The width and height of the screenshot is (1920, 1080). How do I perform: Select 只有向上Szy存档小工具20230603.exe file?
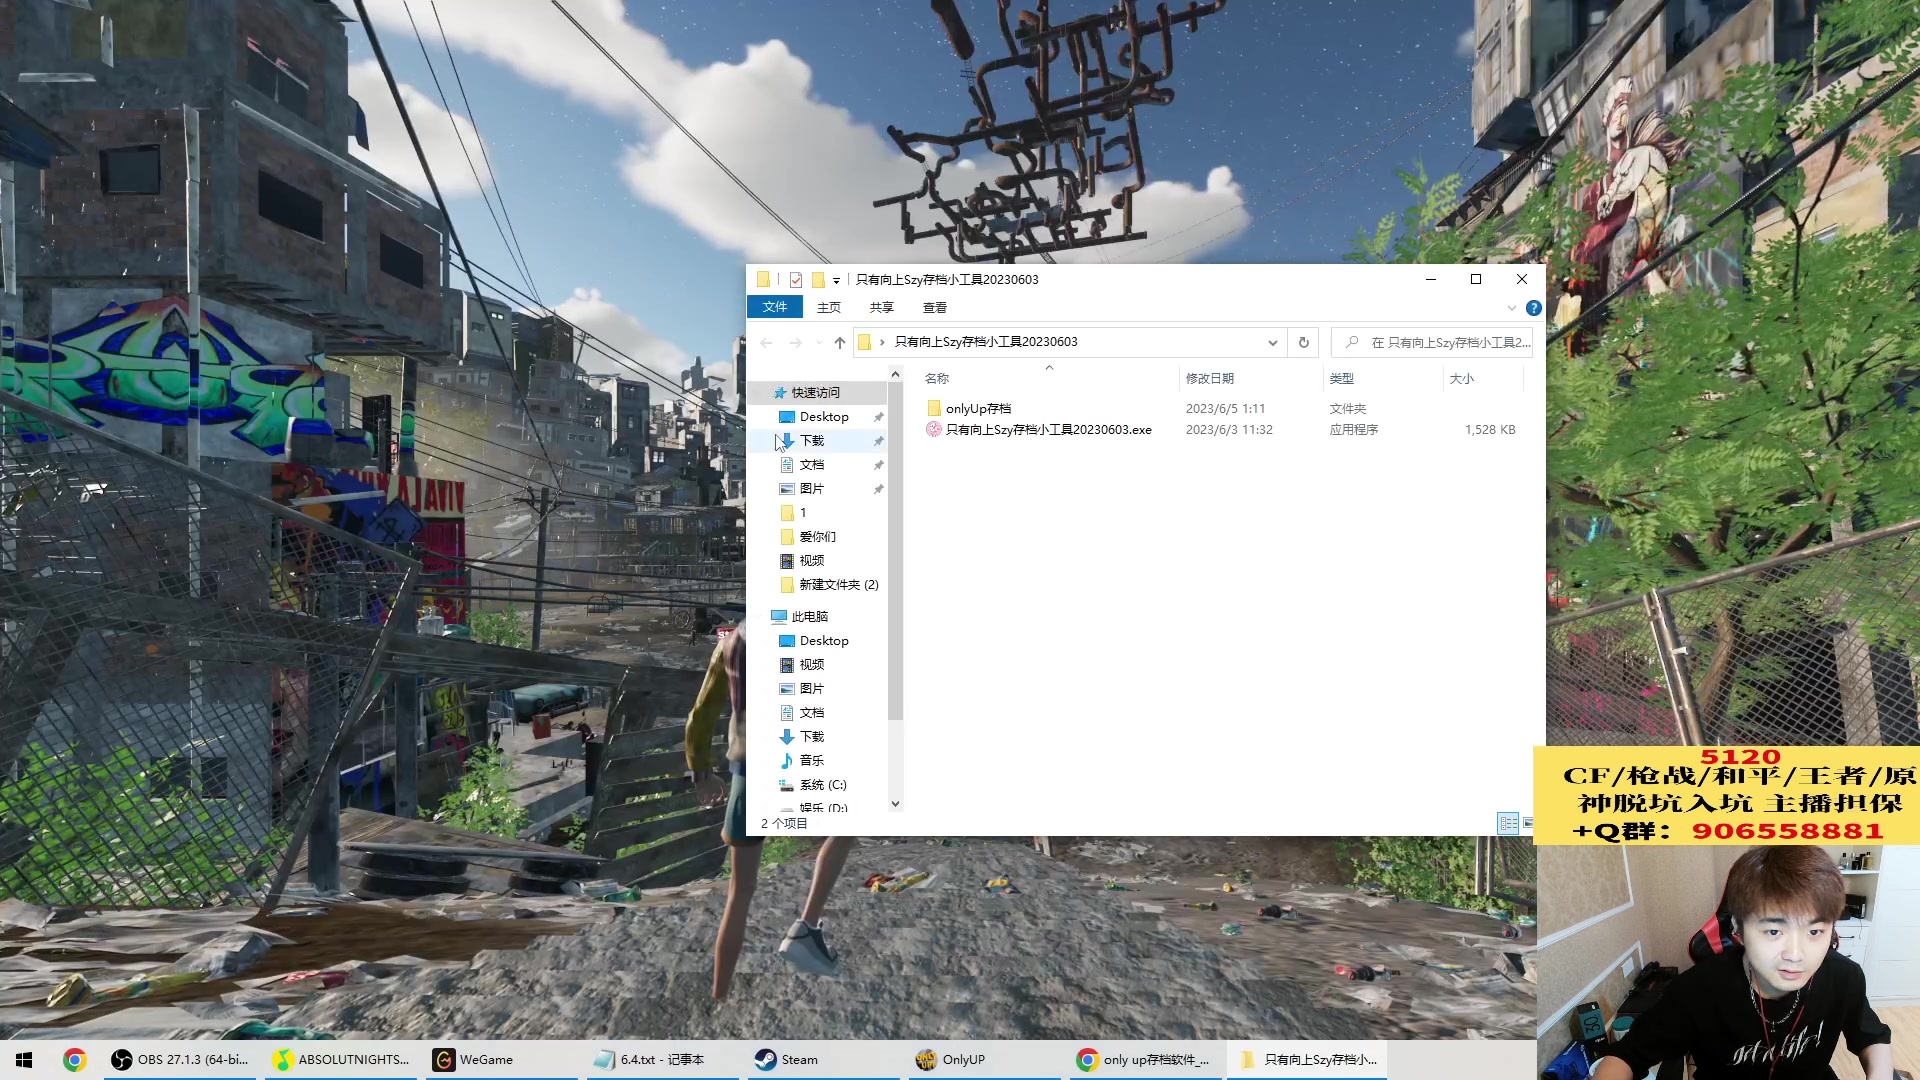point(1048,430)
